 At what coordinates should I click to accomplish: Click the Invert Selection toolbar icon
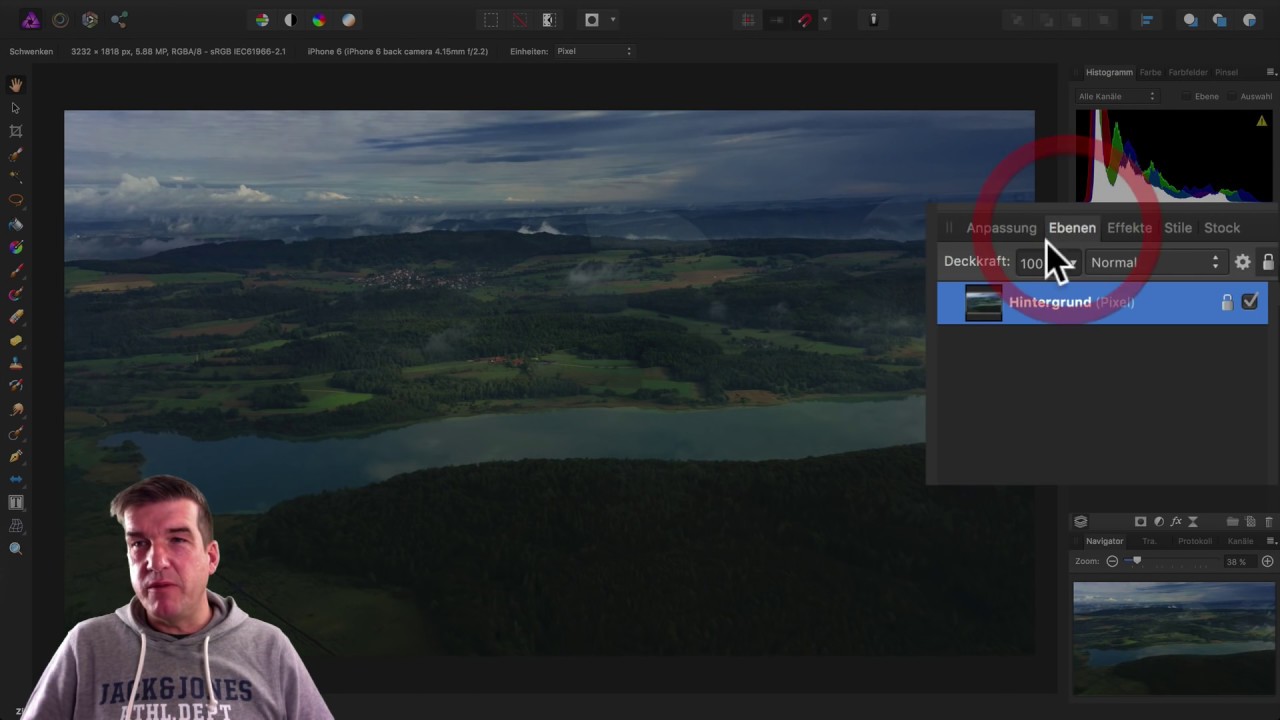(548, 20)
